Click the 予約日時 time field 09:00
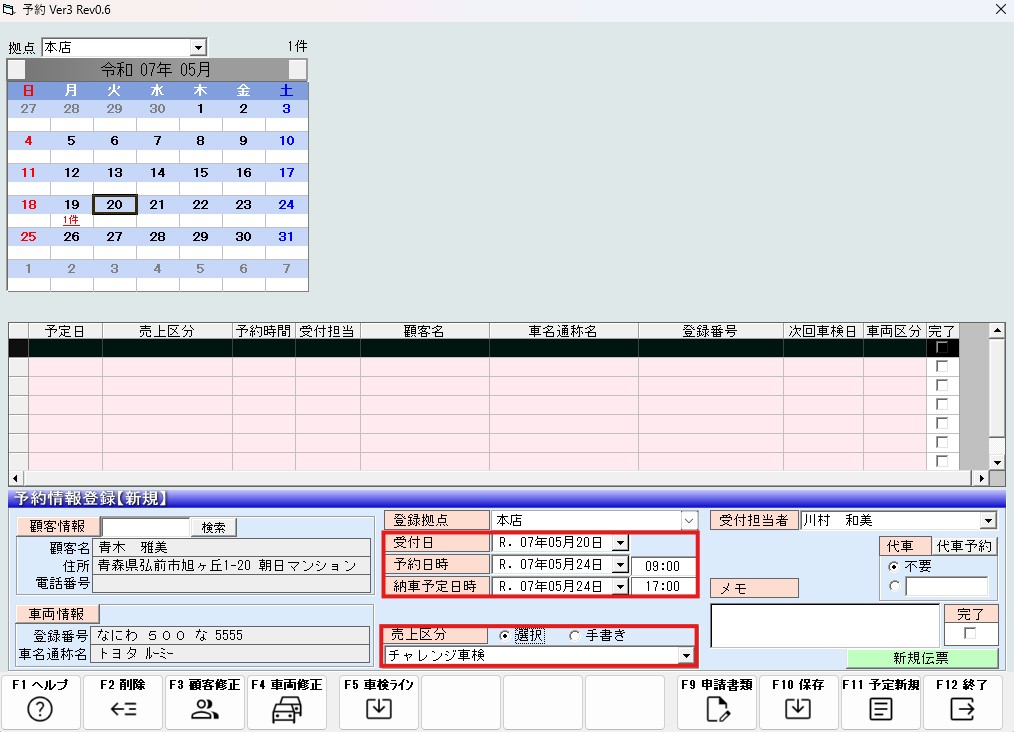 pos(662,566)
